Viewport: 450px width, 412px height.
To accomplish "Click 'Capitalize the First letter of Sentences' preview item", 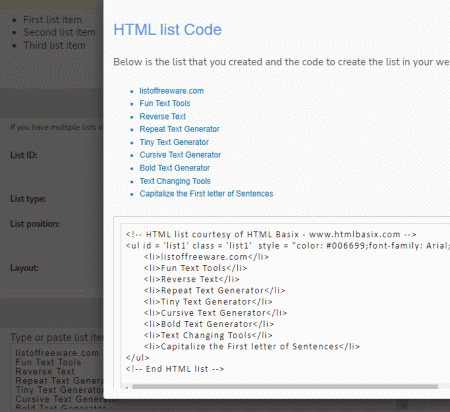I will [206, 194].
